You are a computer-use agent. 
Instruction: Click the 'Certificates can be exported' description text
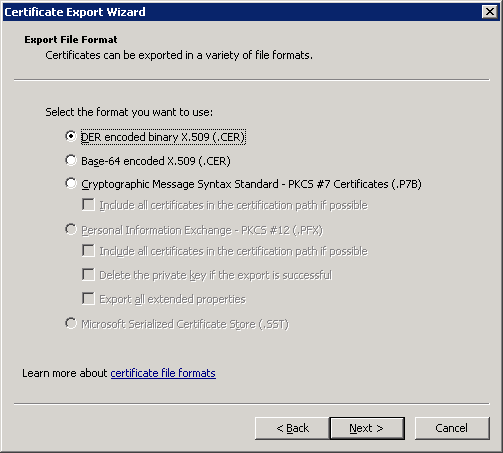coord(179,55)
